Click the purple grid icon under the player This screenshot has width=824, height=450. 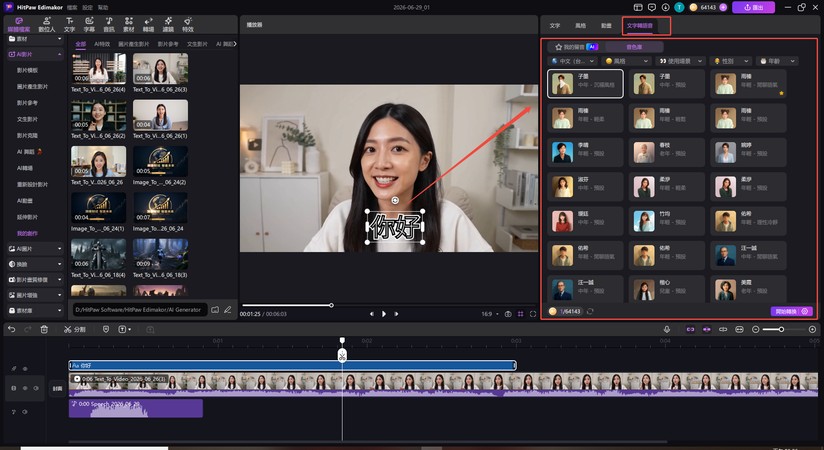tap(520, 314)
